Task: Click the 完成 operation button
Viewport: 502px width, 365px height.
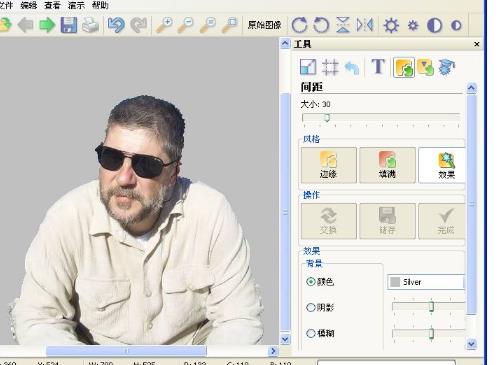Action: click(x=442, y=221)
